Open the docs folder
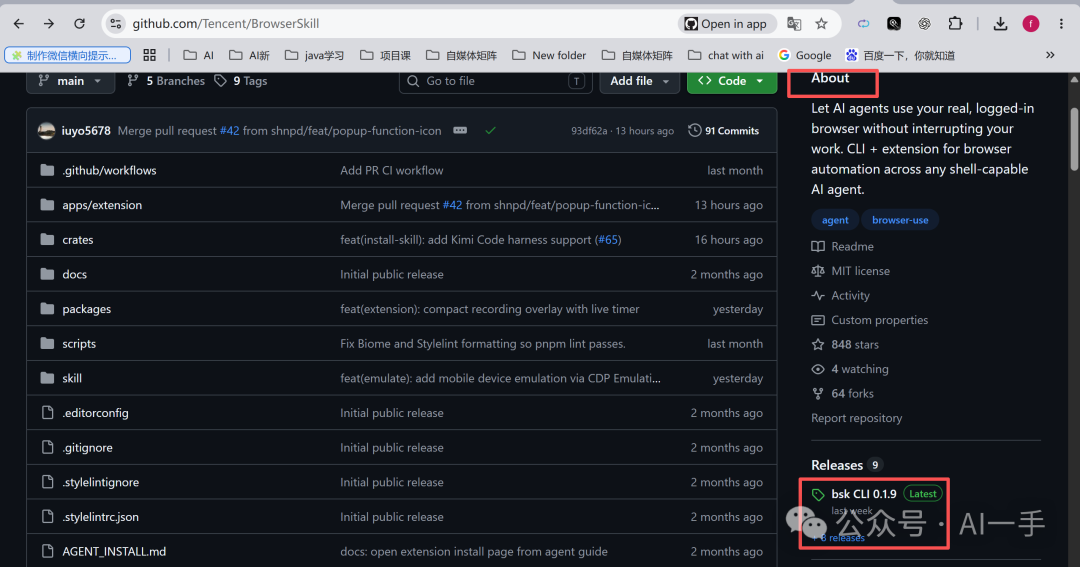1080x567 pixels. pyautogui.click(x=74, y=274)
